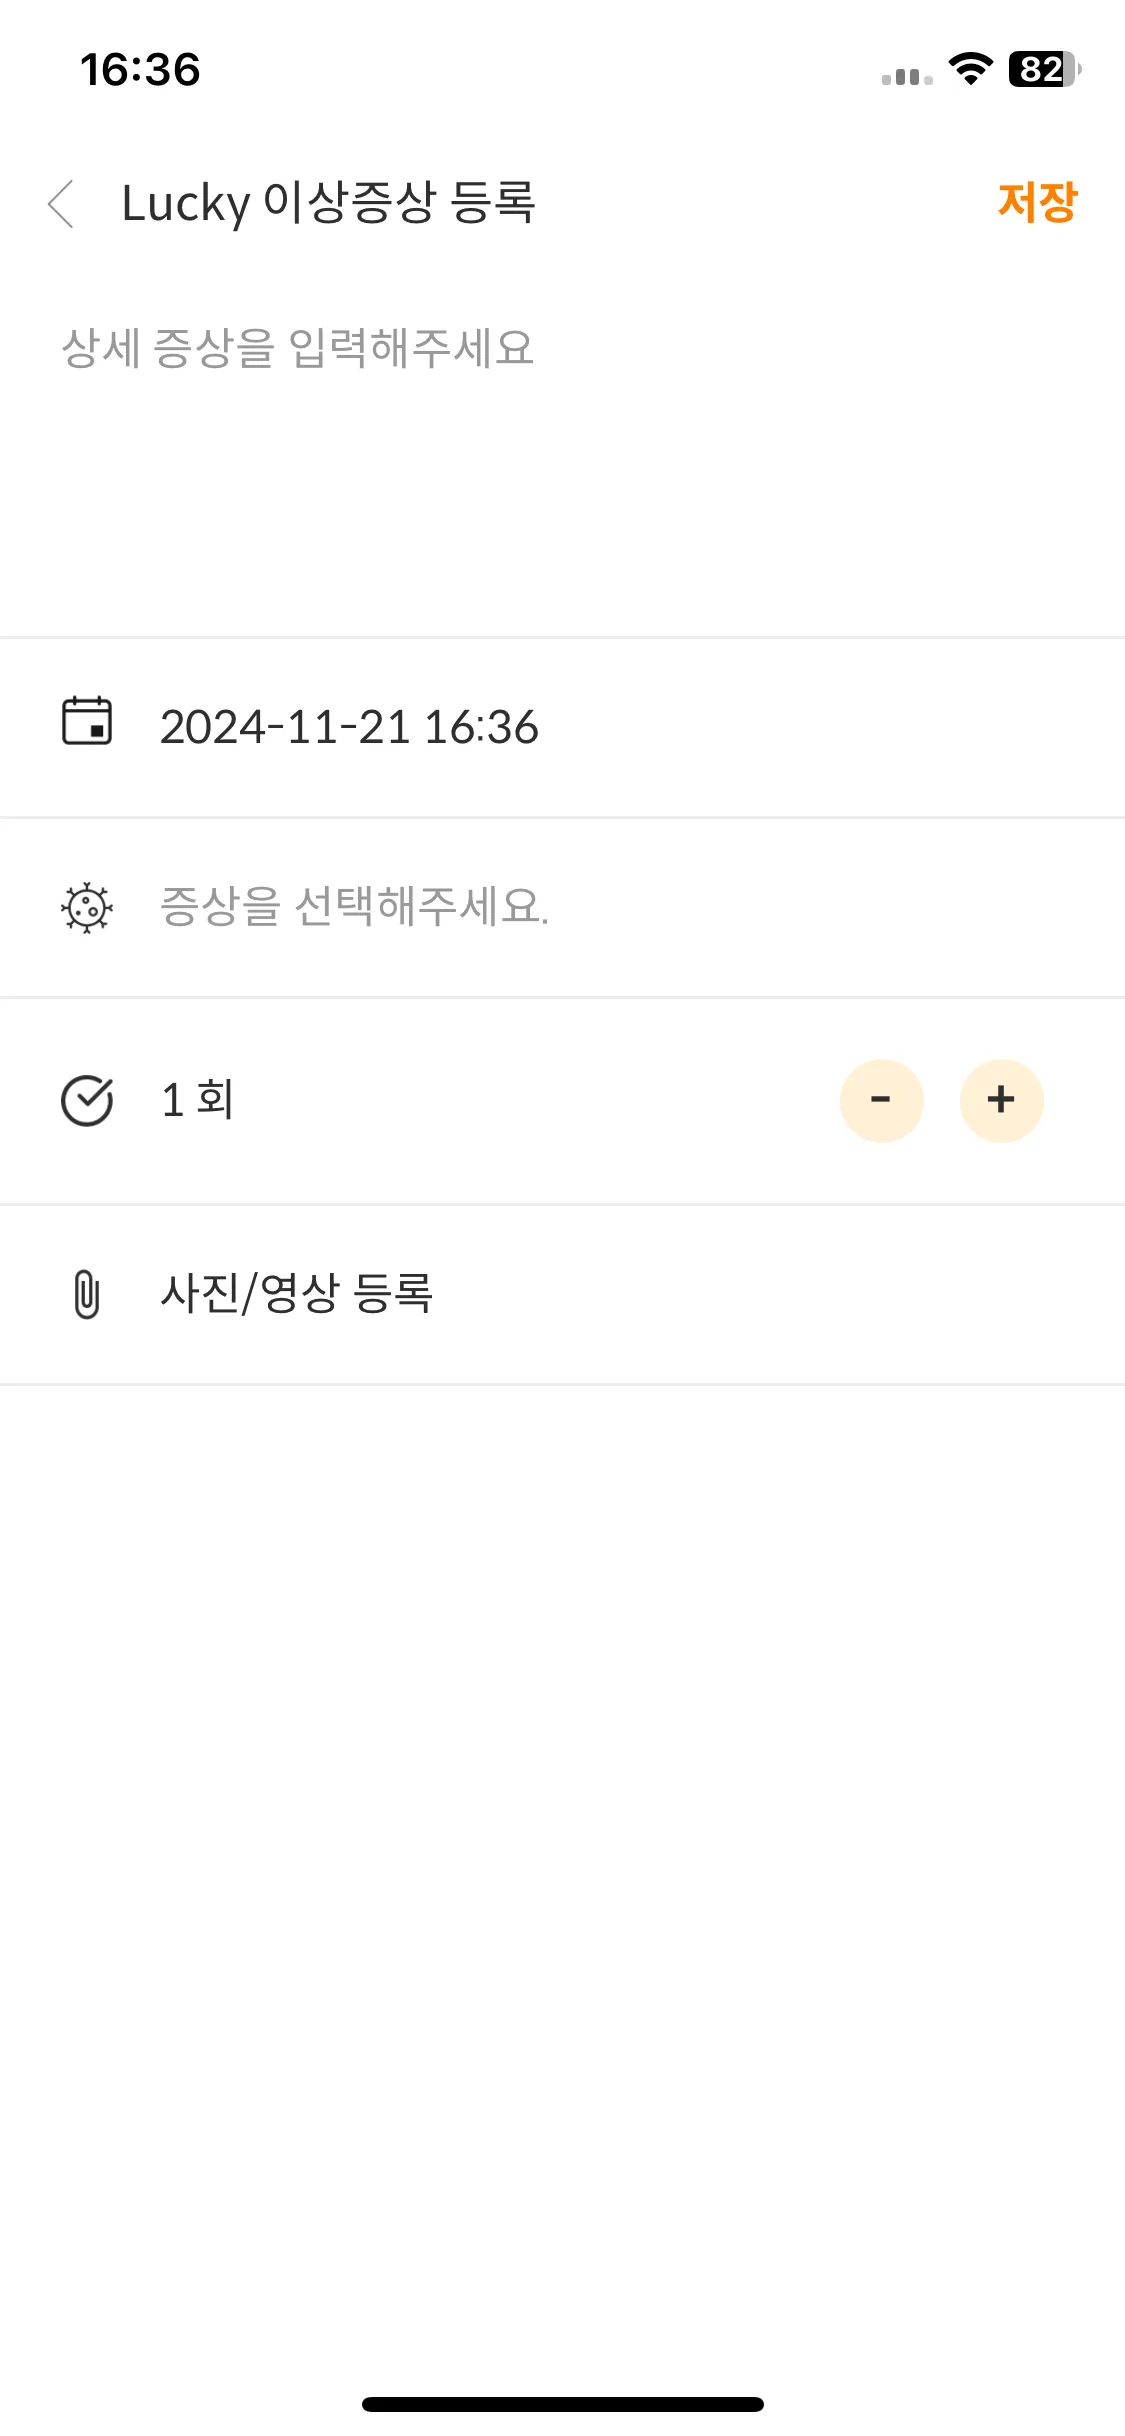Image resolution: width=1125 pixels, height=2436 pixels.
Task: Tap the checkmark count icon
Action: tap(87, 1101)
